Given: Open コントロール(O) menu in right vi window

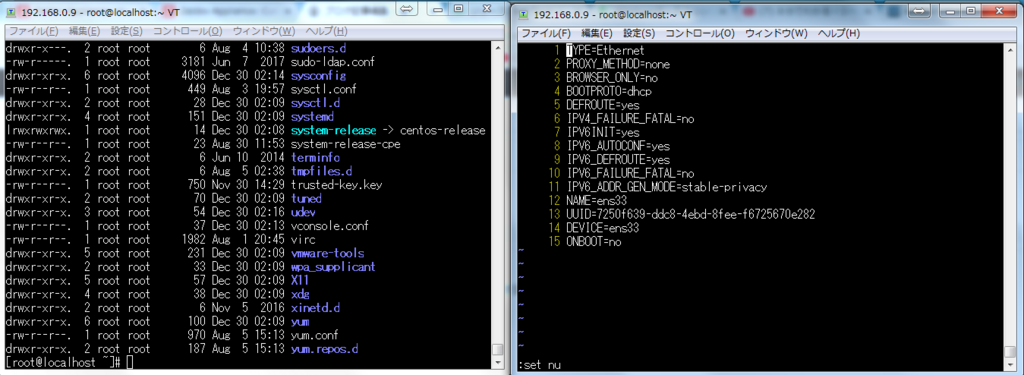Looking at the screenshot, I should [700, 33].
